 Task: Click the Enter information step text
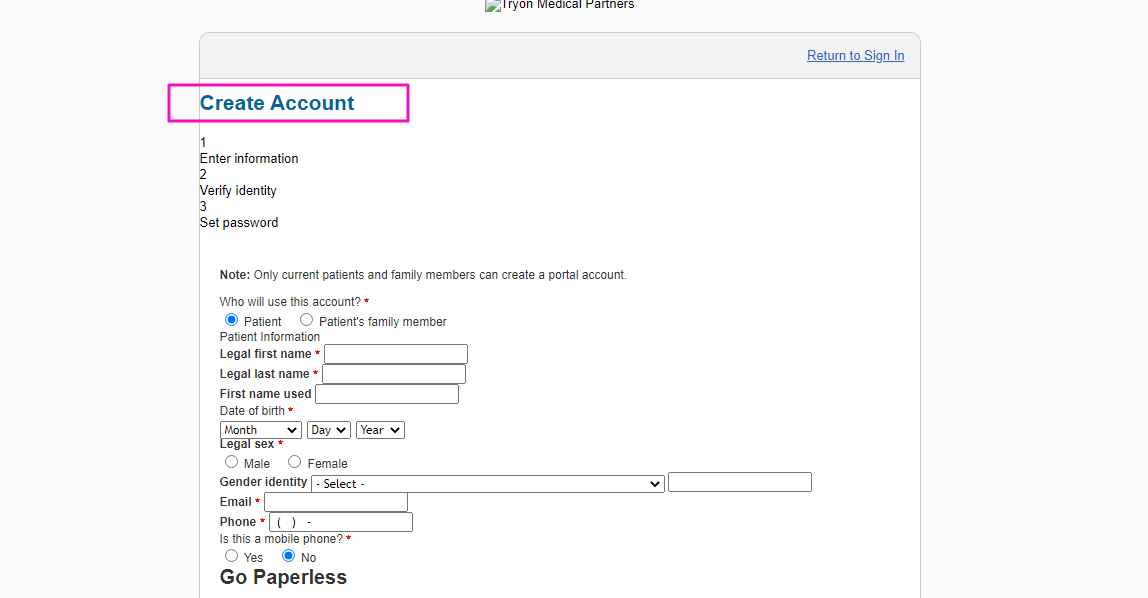pyautogui.click(x=249, y=159)
